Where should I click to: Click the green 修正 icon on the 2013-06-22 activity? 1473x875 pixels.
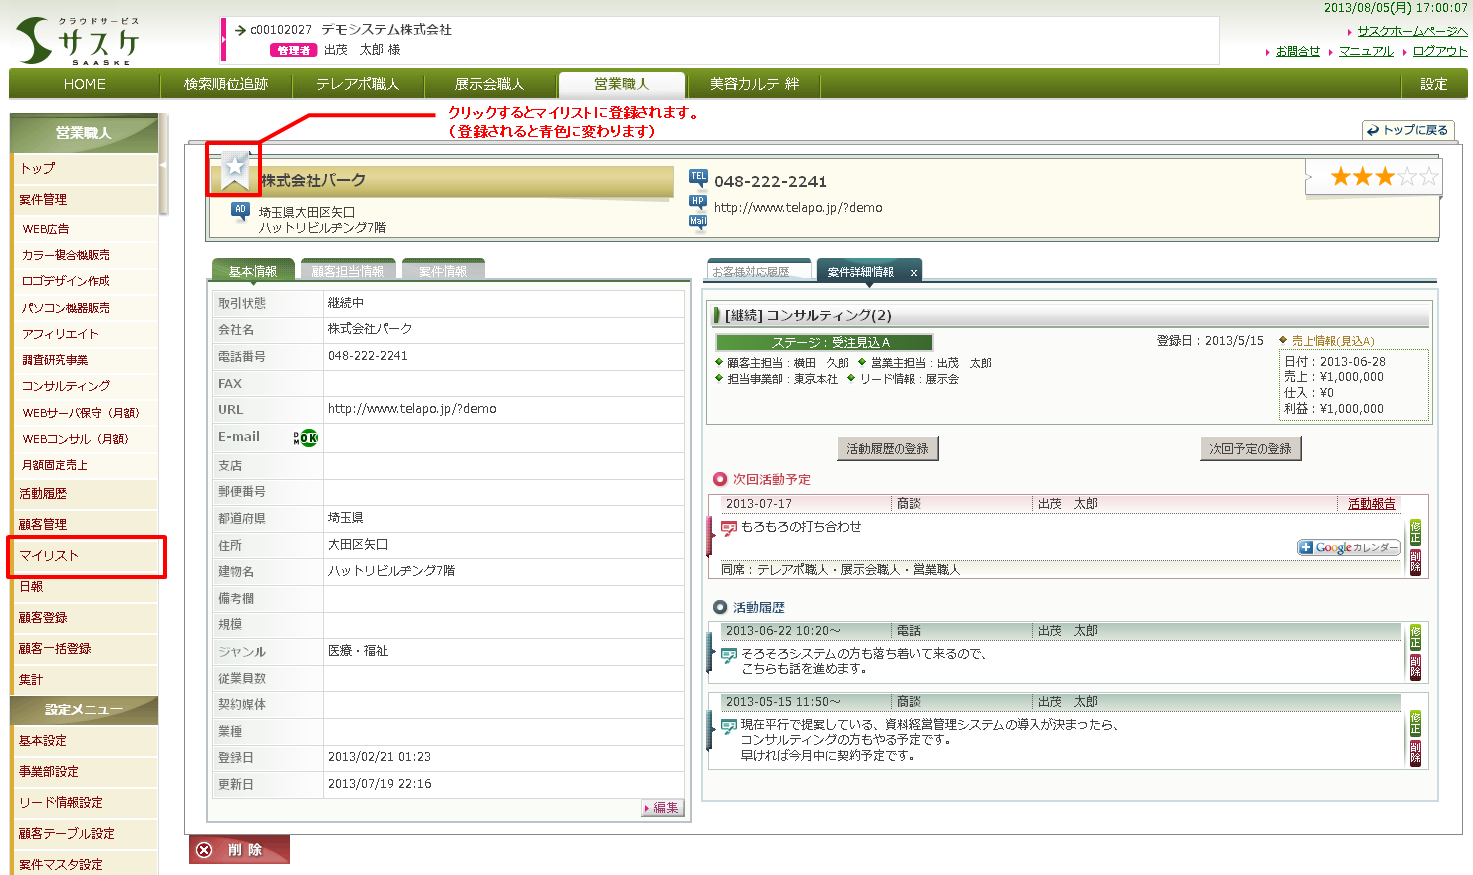tap(1415, 637)
